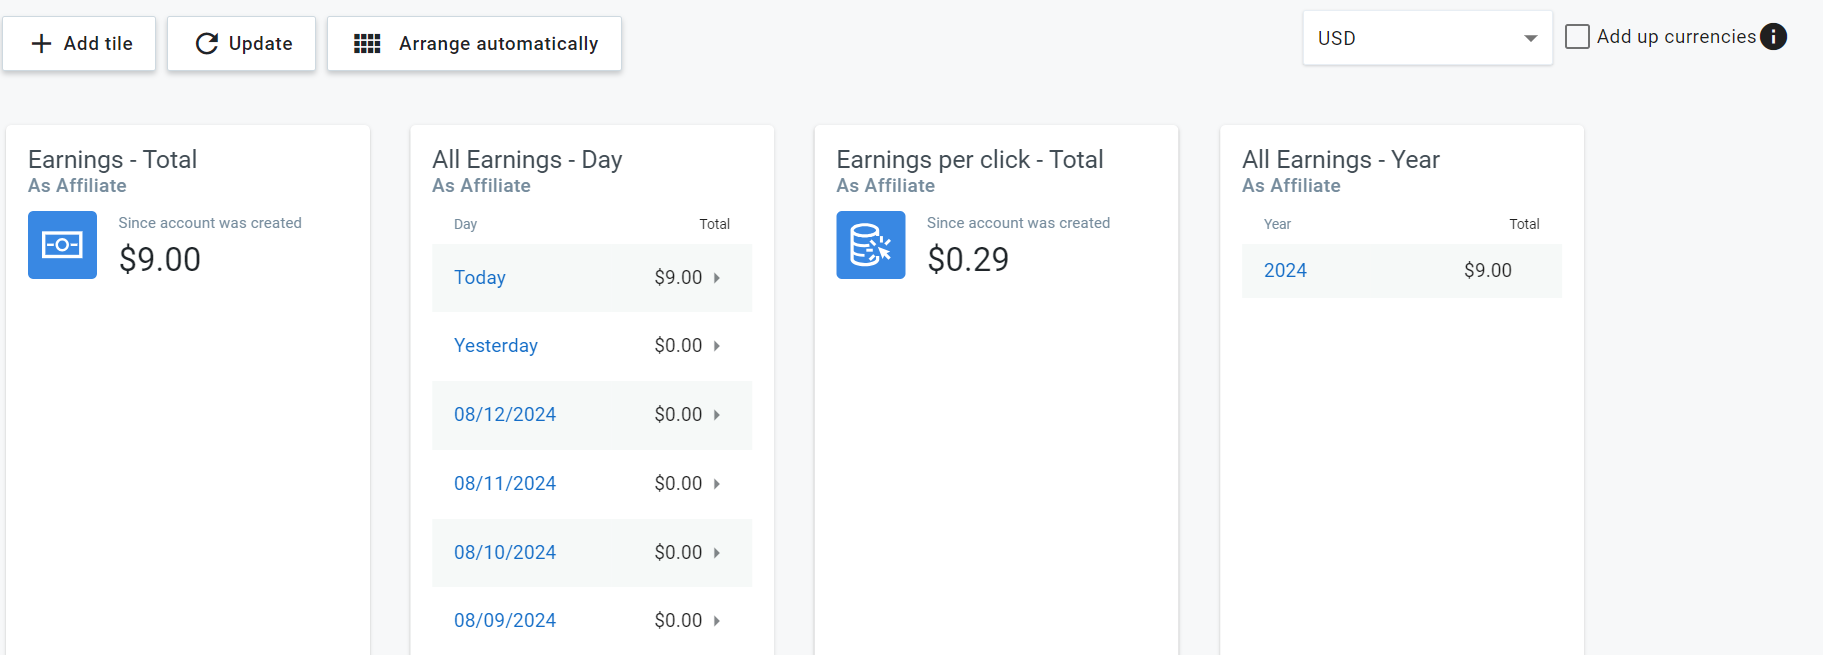Expand the 08/10/2024 row arrow
This screenshot has width=1823, height=655.
point(717,553)
